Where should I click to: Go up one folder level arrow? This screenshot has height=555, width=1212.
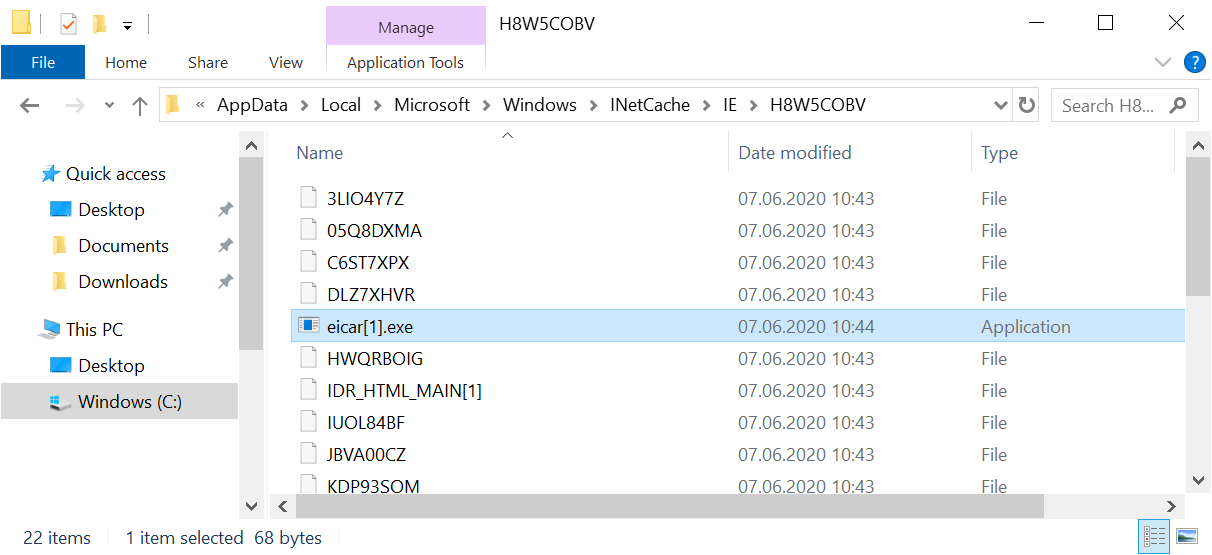click(140, 105)
